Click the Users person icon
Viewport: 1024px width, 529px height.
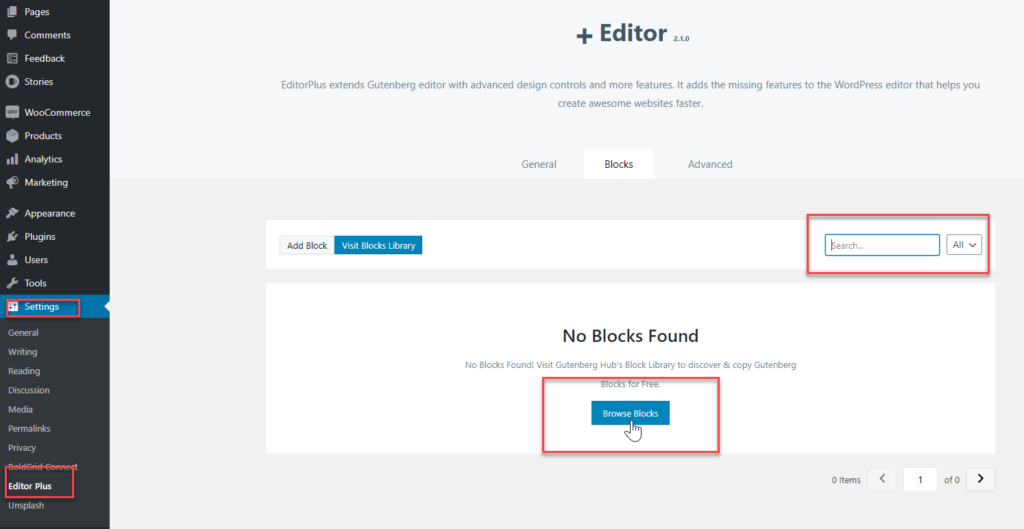point(12,260)
